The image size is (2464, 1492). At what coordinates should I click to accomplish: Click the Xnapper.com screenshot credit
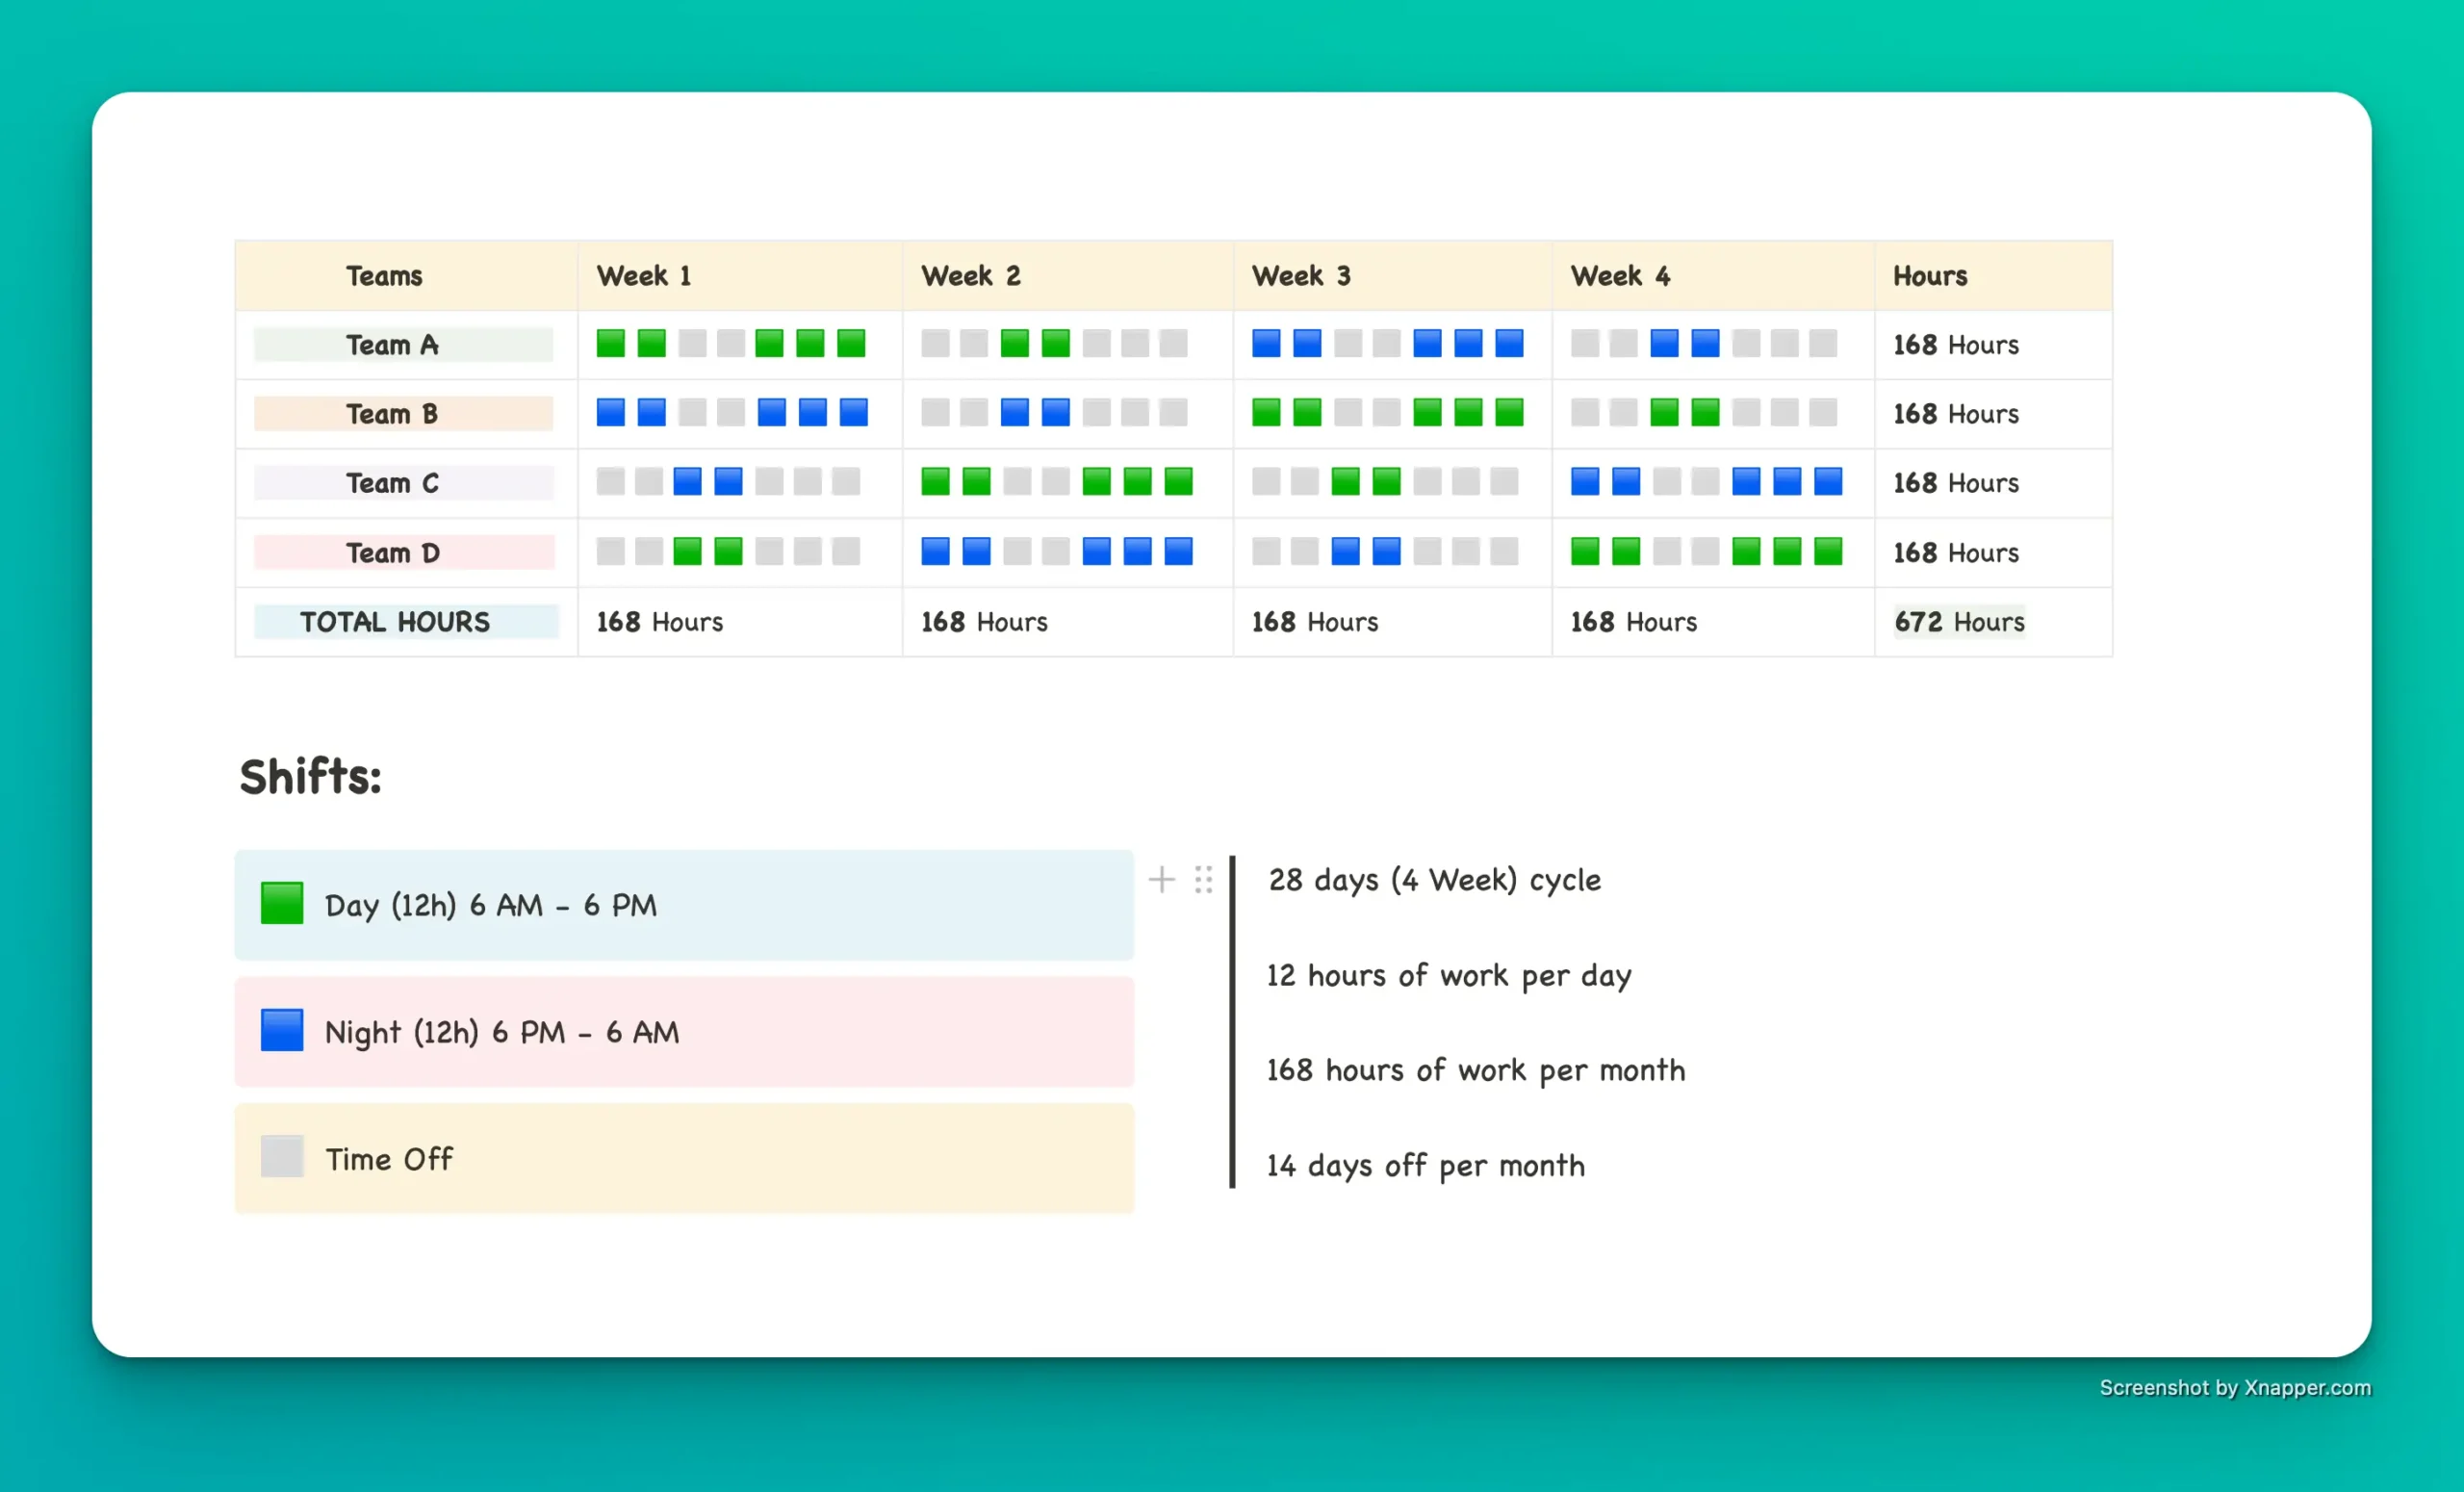pyautogui.click(x=2234, y=1388)
